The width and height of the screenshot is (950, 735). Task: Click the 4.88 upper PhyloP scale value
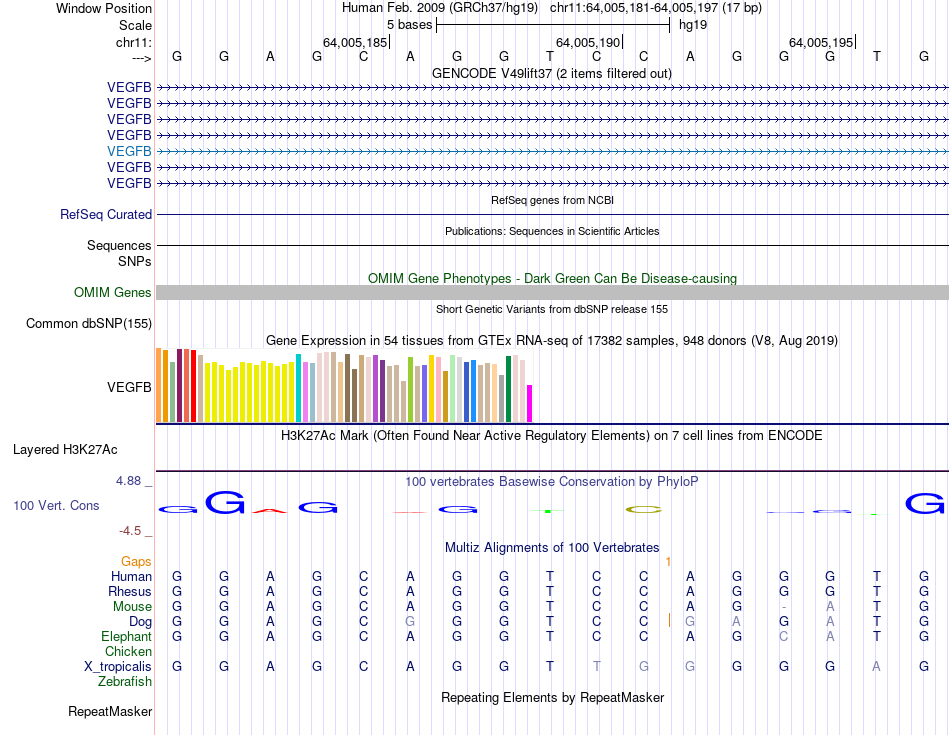tap(128, 481)
